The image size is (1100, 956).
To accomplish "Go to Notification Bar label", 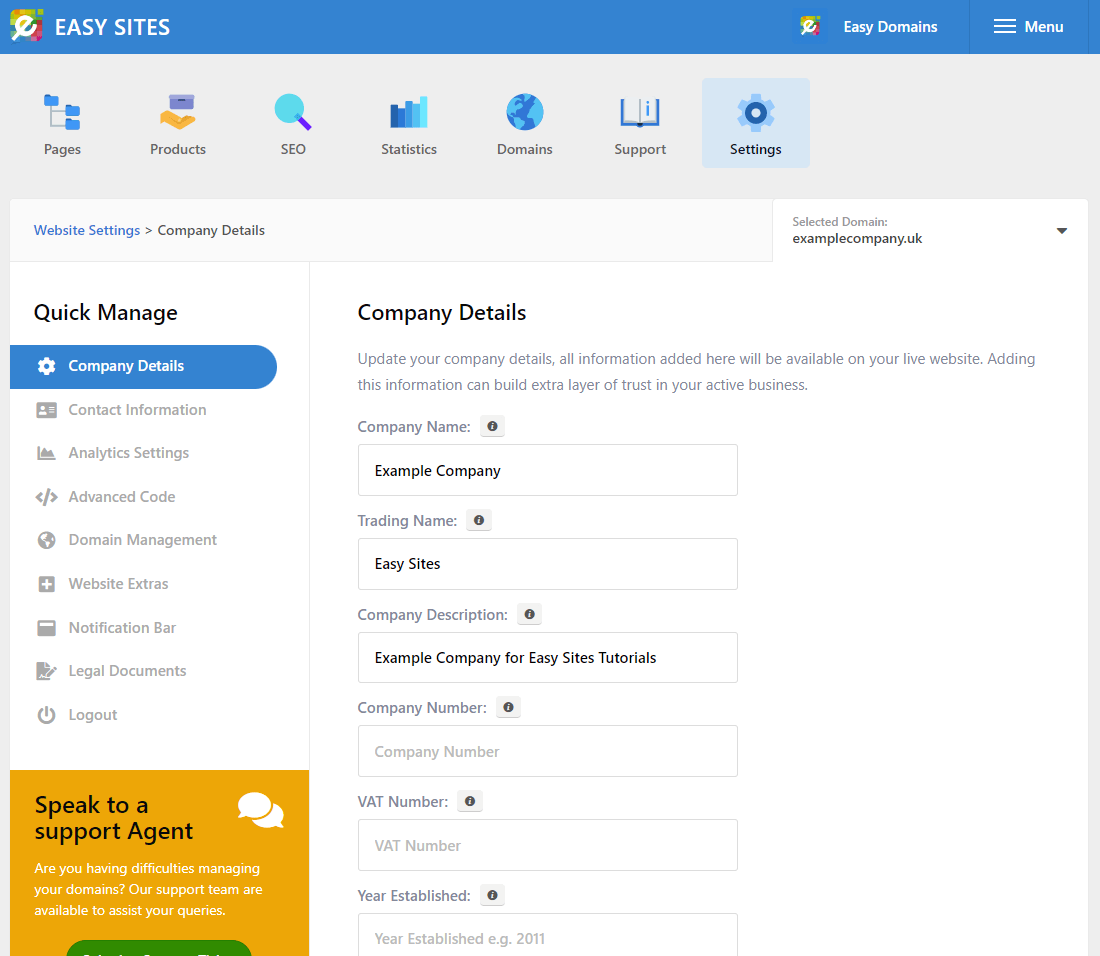I will pyautogui.click(x=122, y=628).
